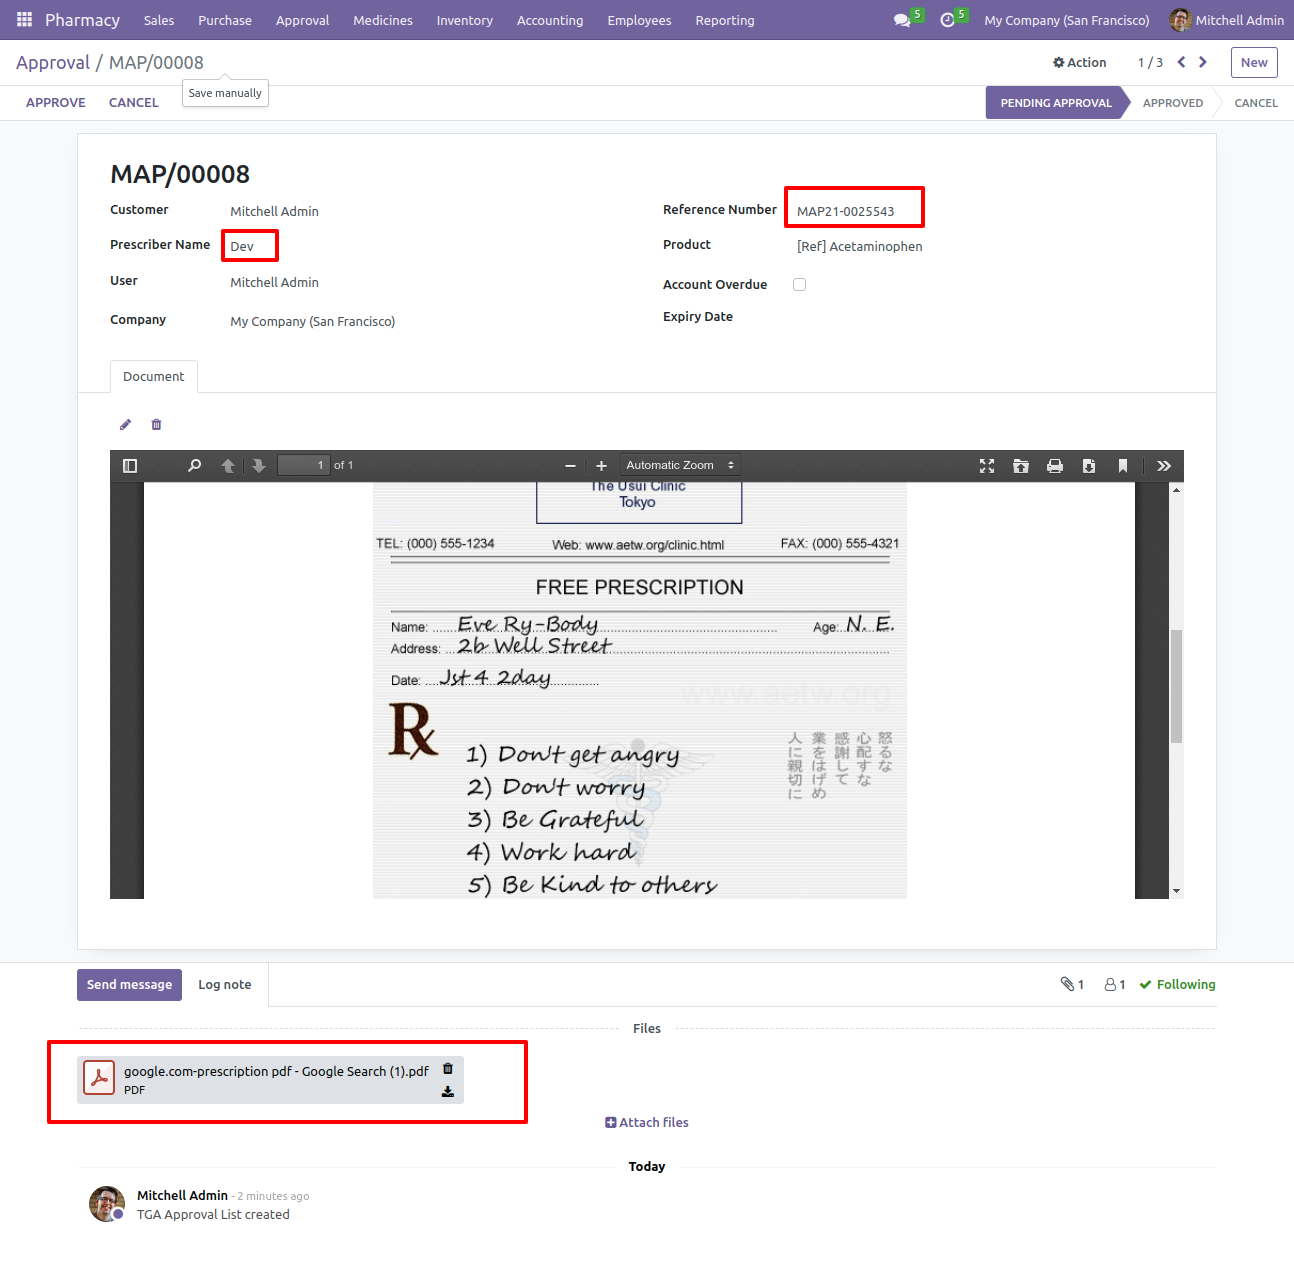Download the document from PDF toolbar
This screenshot has height=1284, width=1294.
pos(1089,466)
